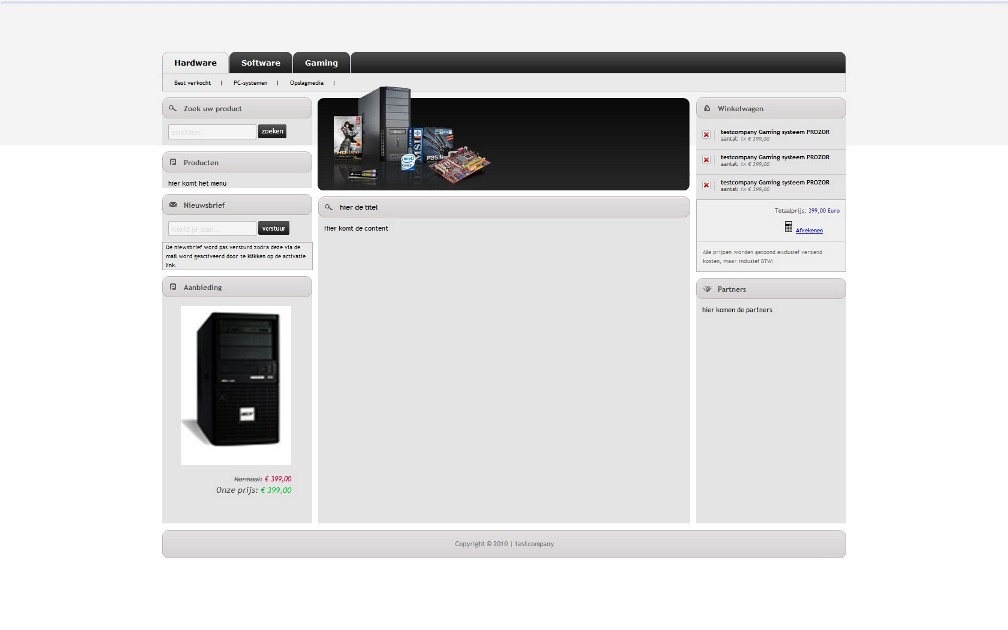Click the calculator icon next to Afrekenen
The width and height of the screenshot is (1008, 630).
[x=788, y=226]
